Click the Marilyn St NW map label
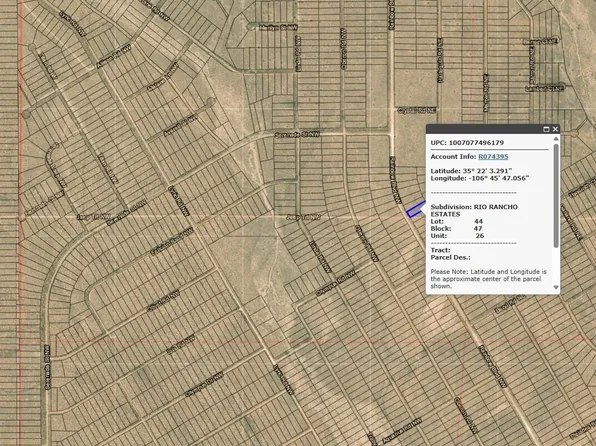The height and width of the screenshot is (446, 596). [x=278, y=27]
